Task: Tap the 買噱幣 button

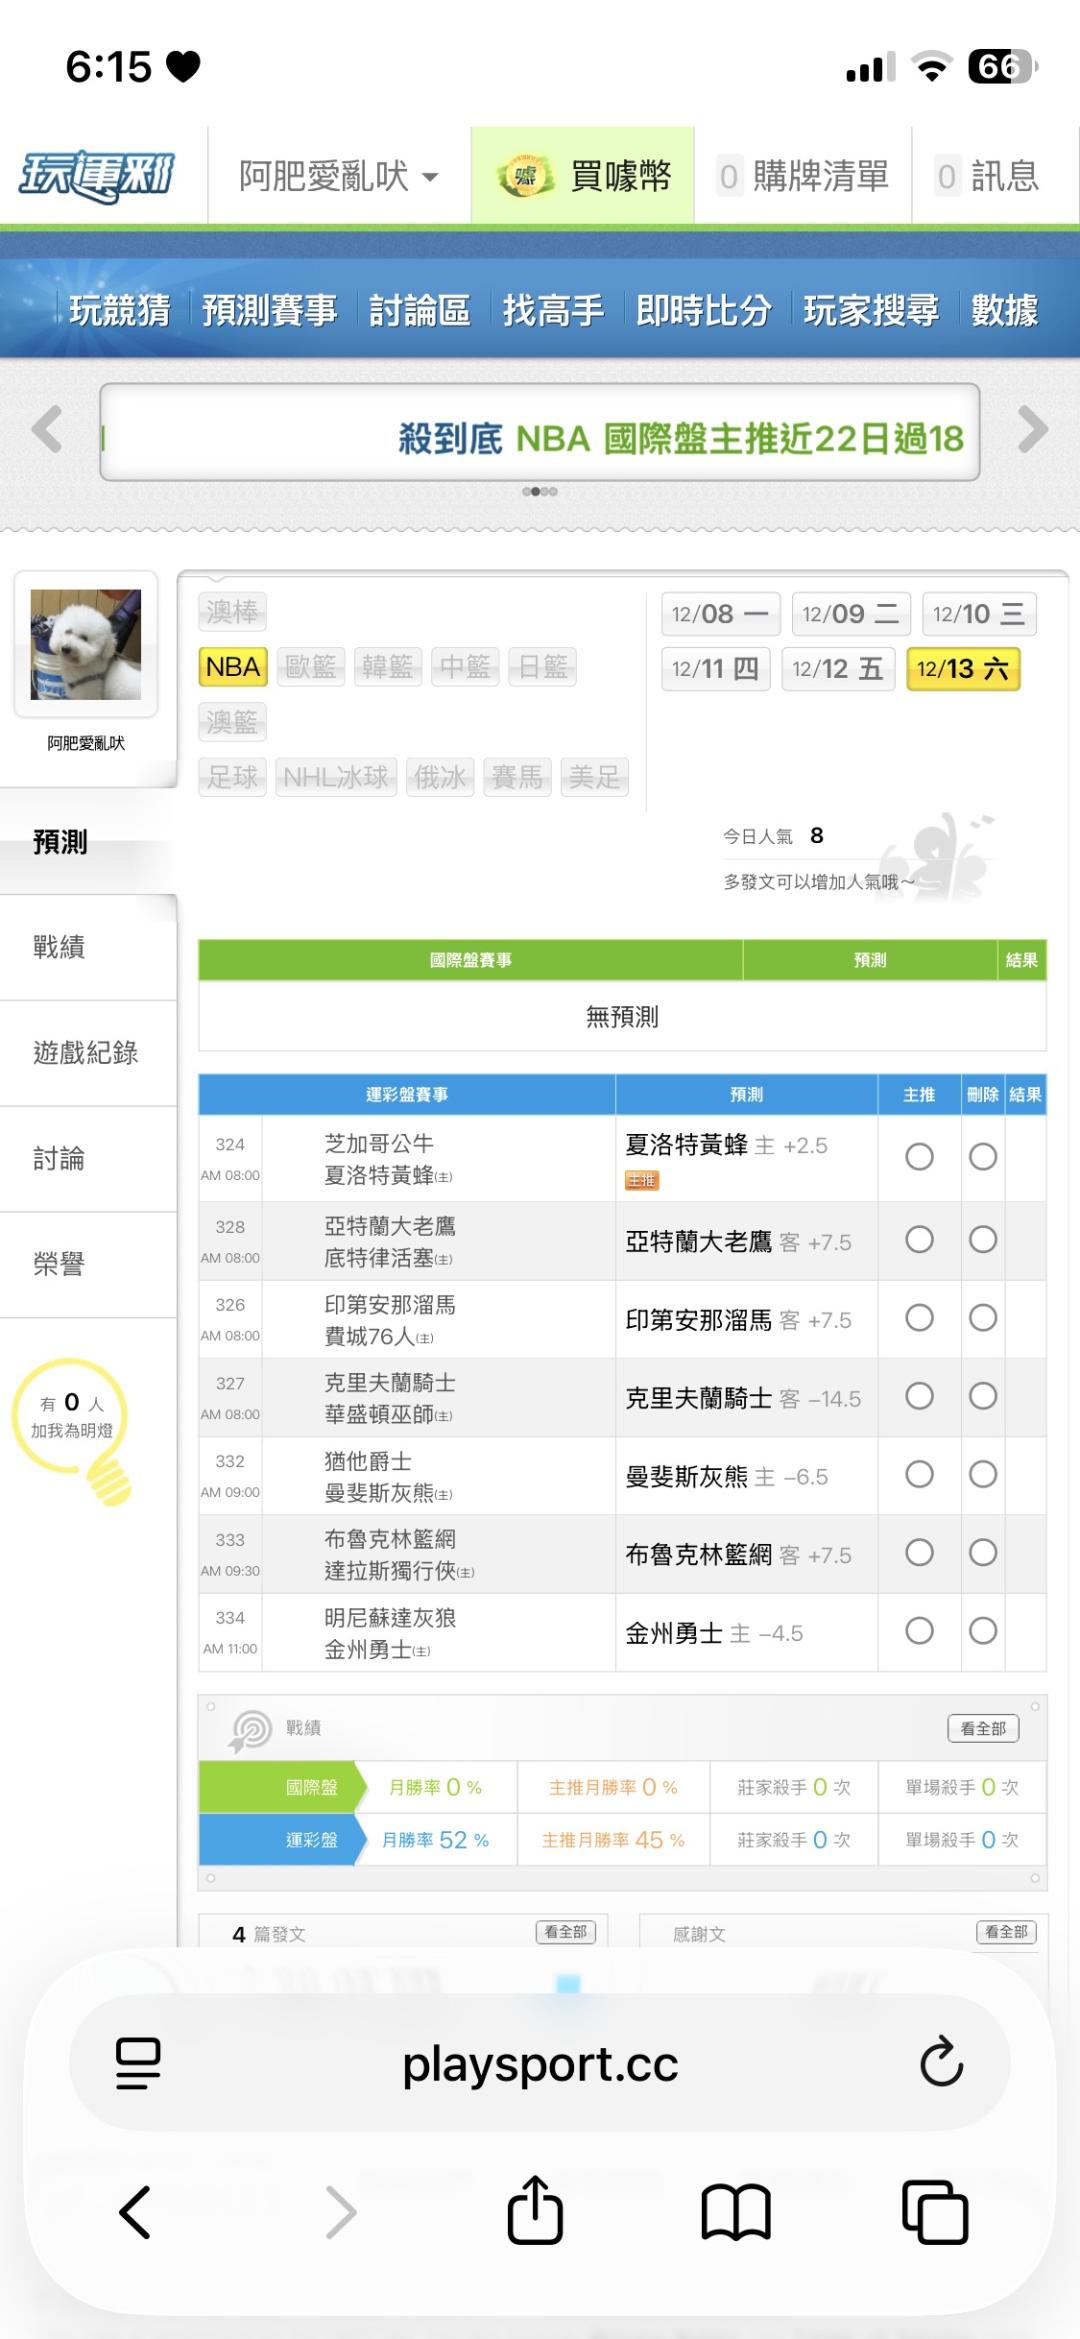Action: [x=583, y=177]
